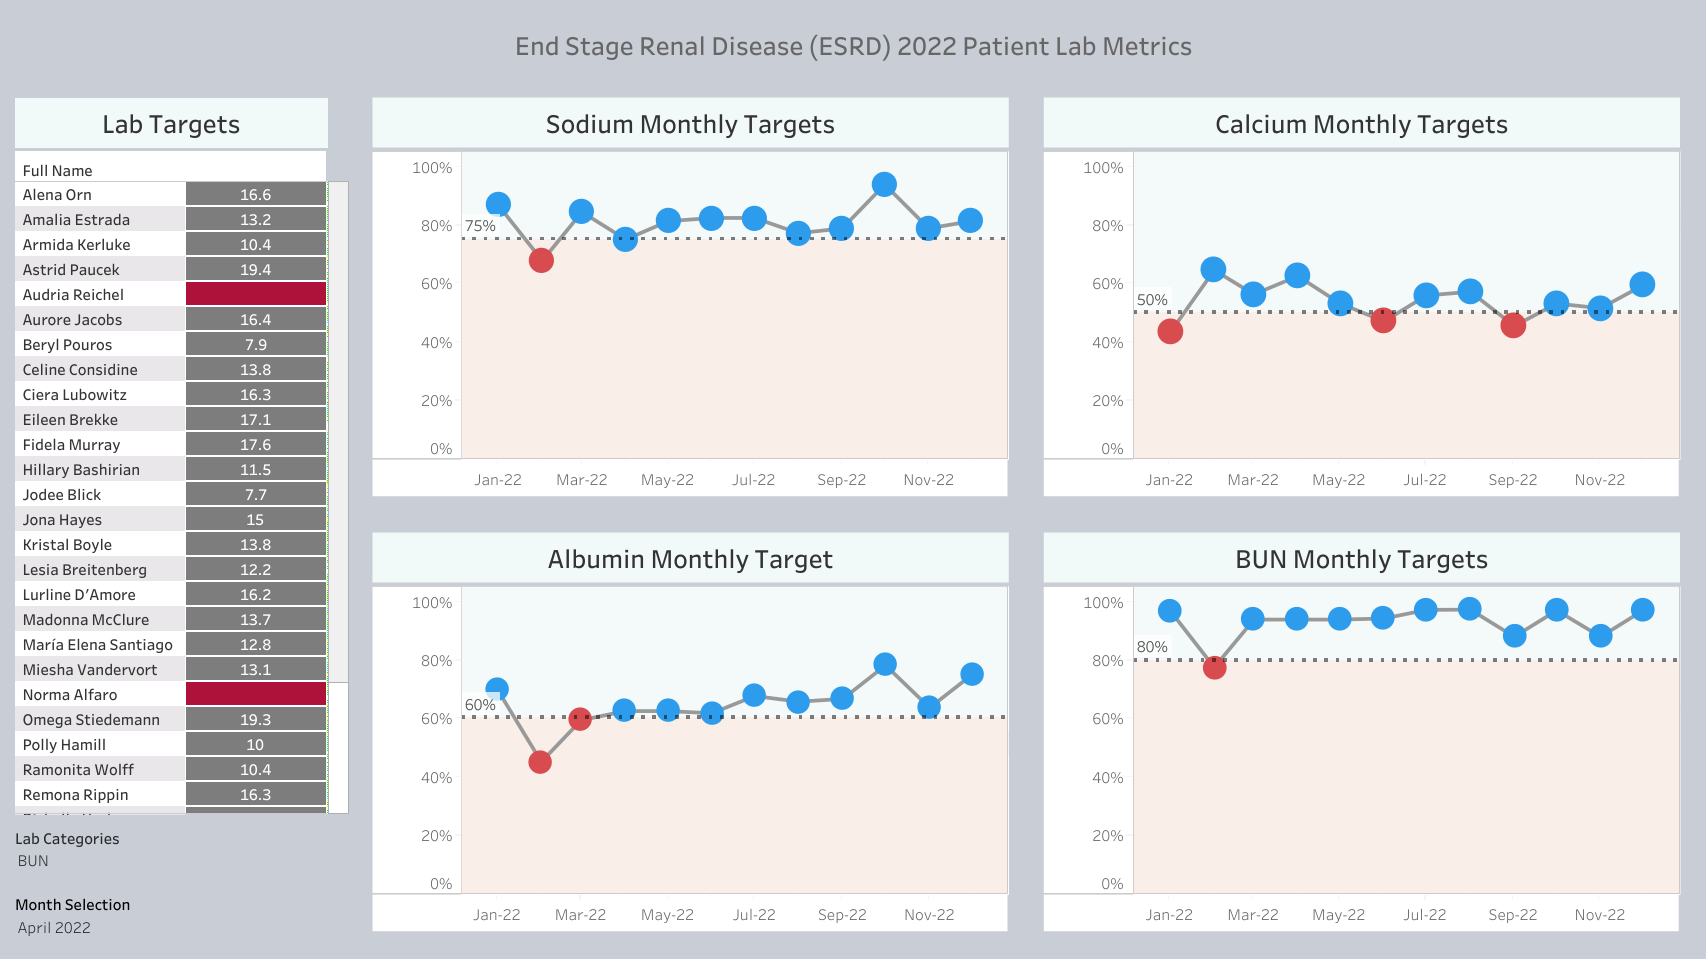Click the Sodium Monthly Targets title

pos(690,124)
